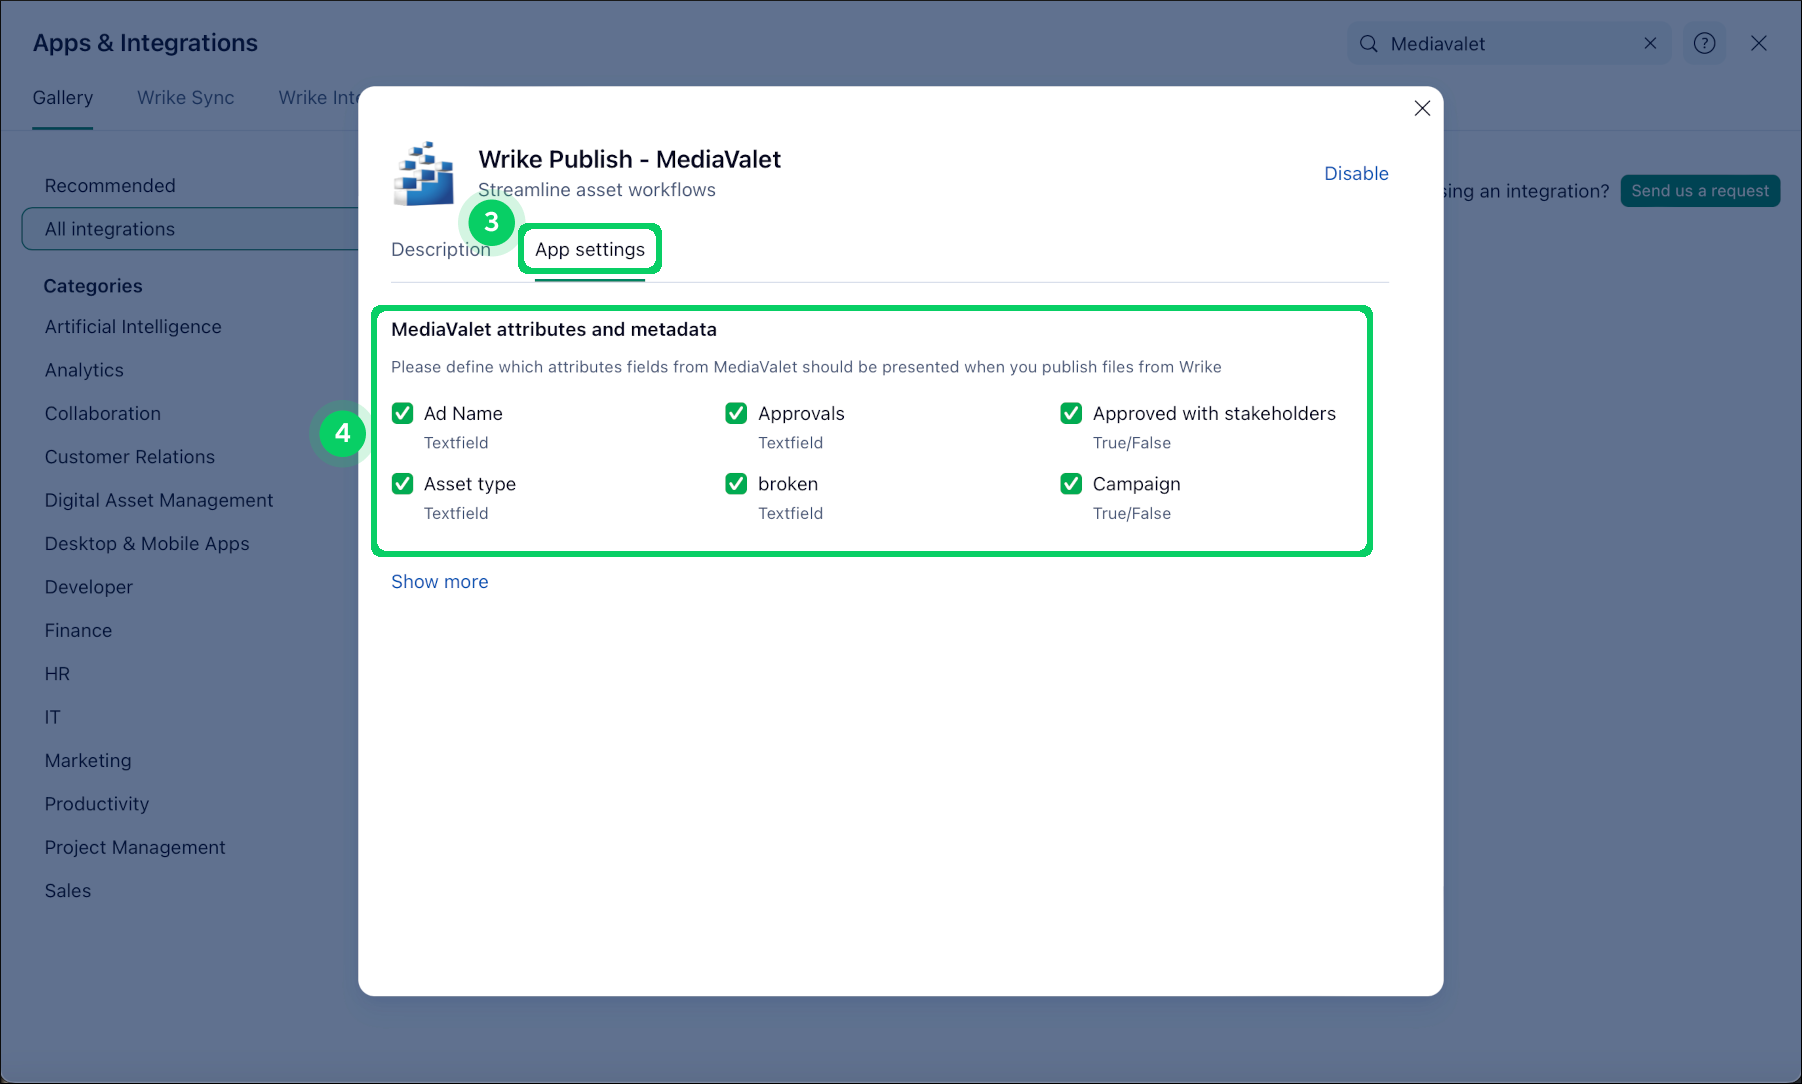Disable the MediaValet integration

[1356, 174]
